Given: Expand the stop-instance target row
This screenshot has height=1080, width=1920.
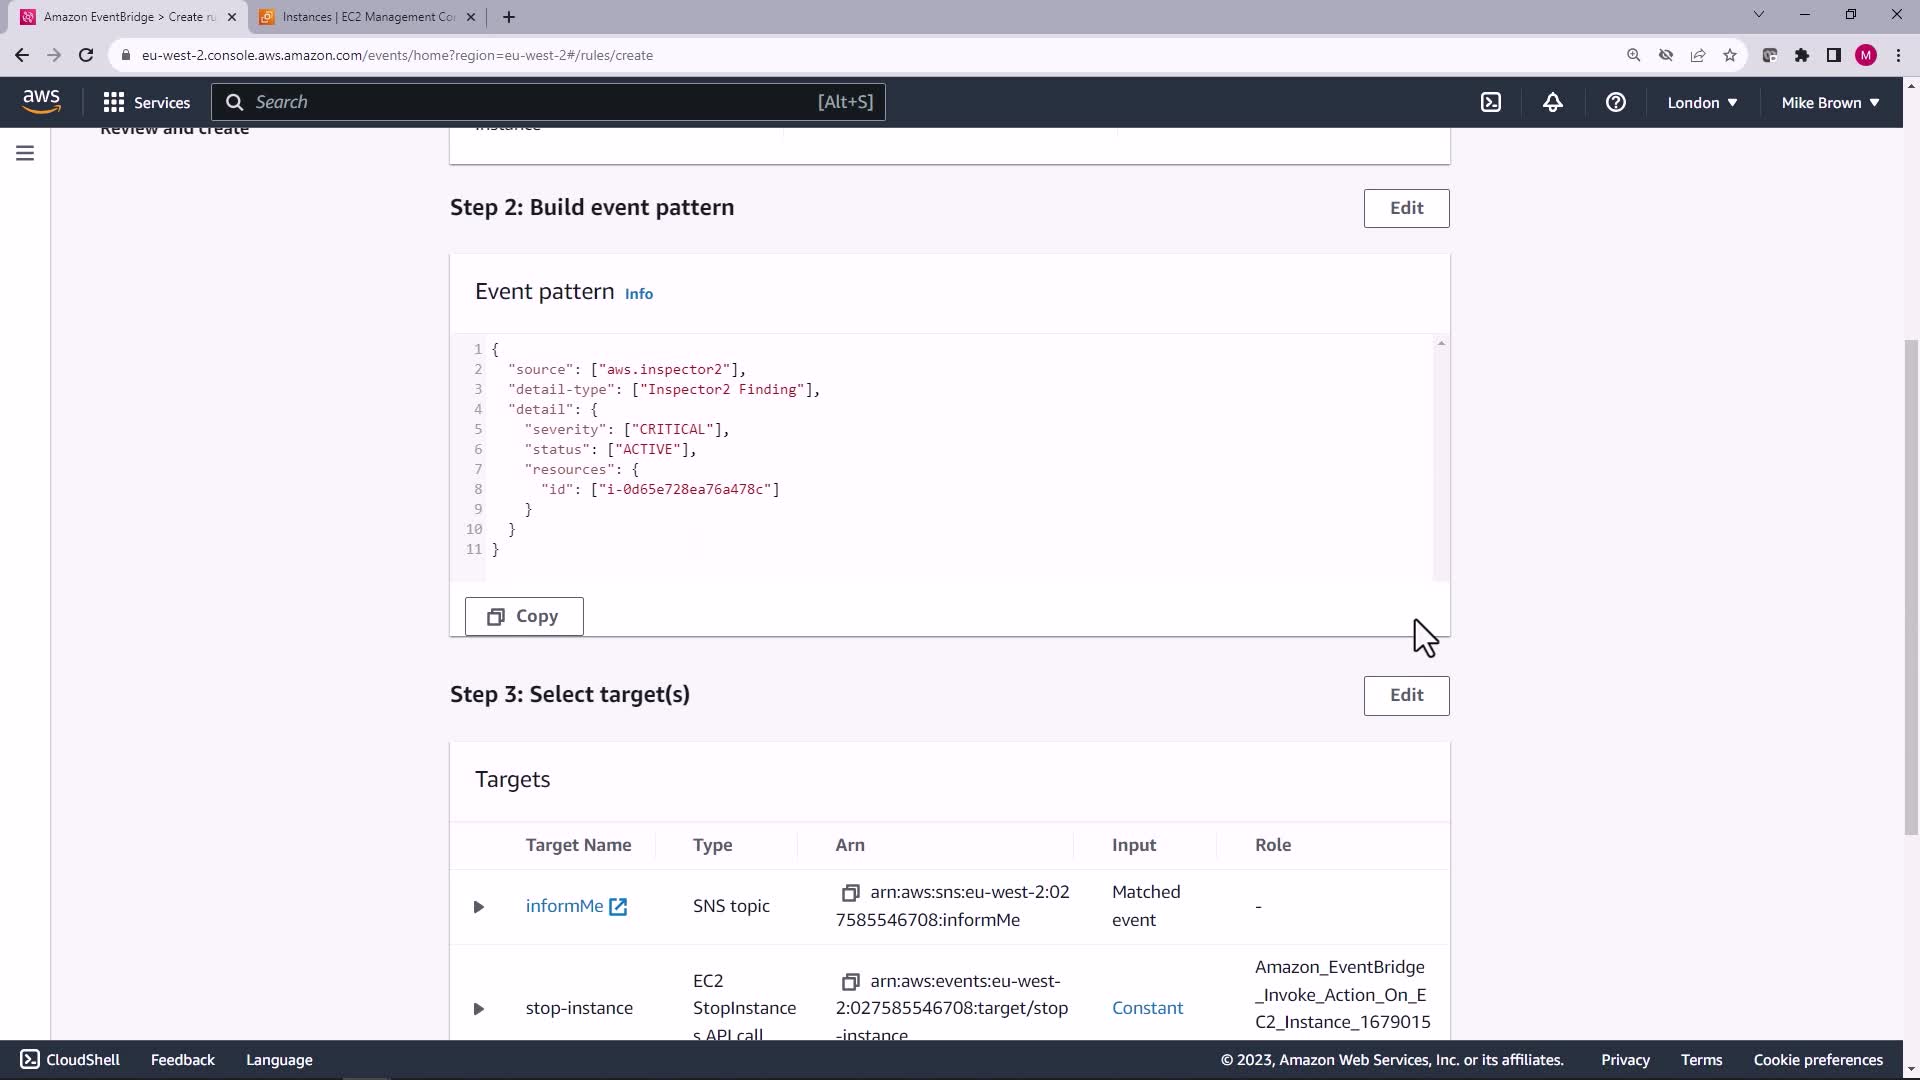Looking at the screenshot, I should 478,1008.
